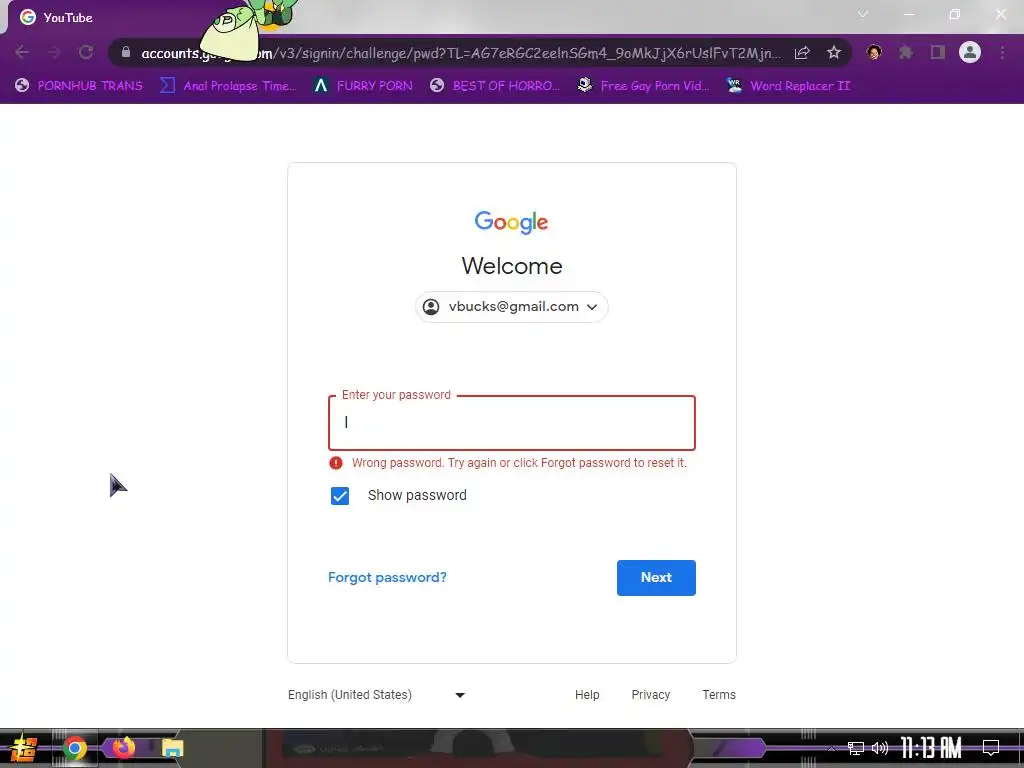The image size is (1024, 768).
Task: Open the Help footer link
Action: [587, 695]
